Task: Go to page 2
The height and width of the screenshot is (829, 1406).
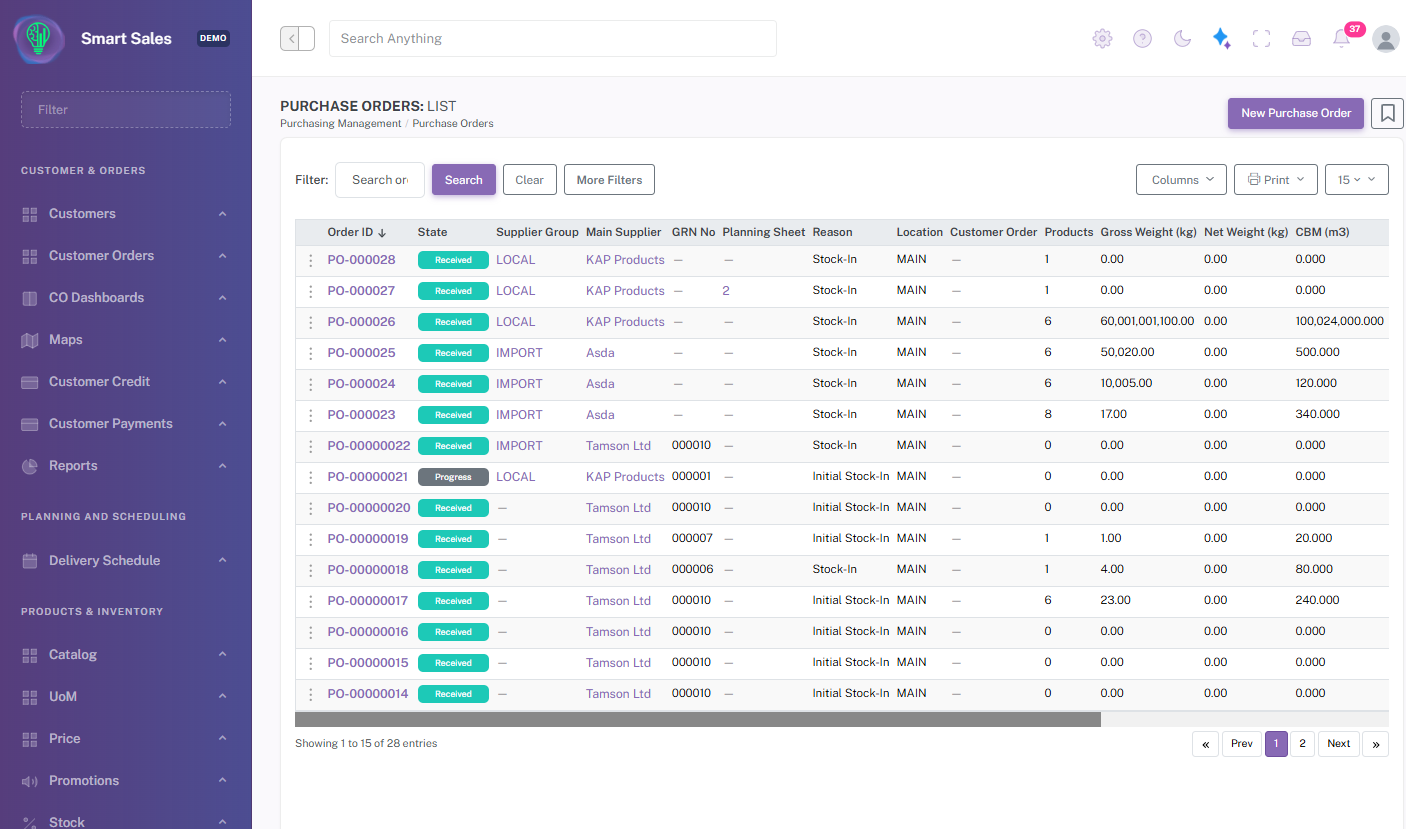Action: tap(1302, 744)
